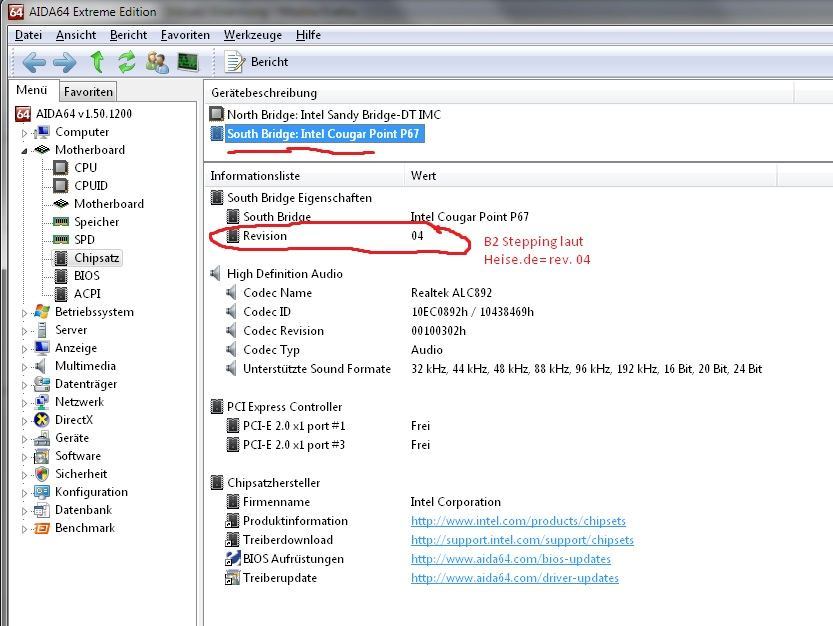Image resolution: width=833 pixels, height=626 pixels.
Task: Click the ACPI chip icon in tree
Action: coord(61,294)
